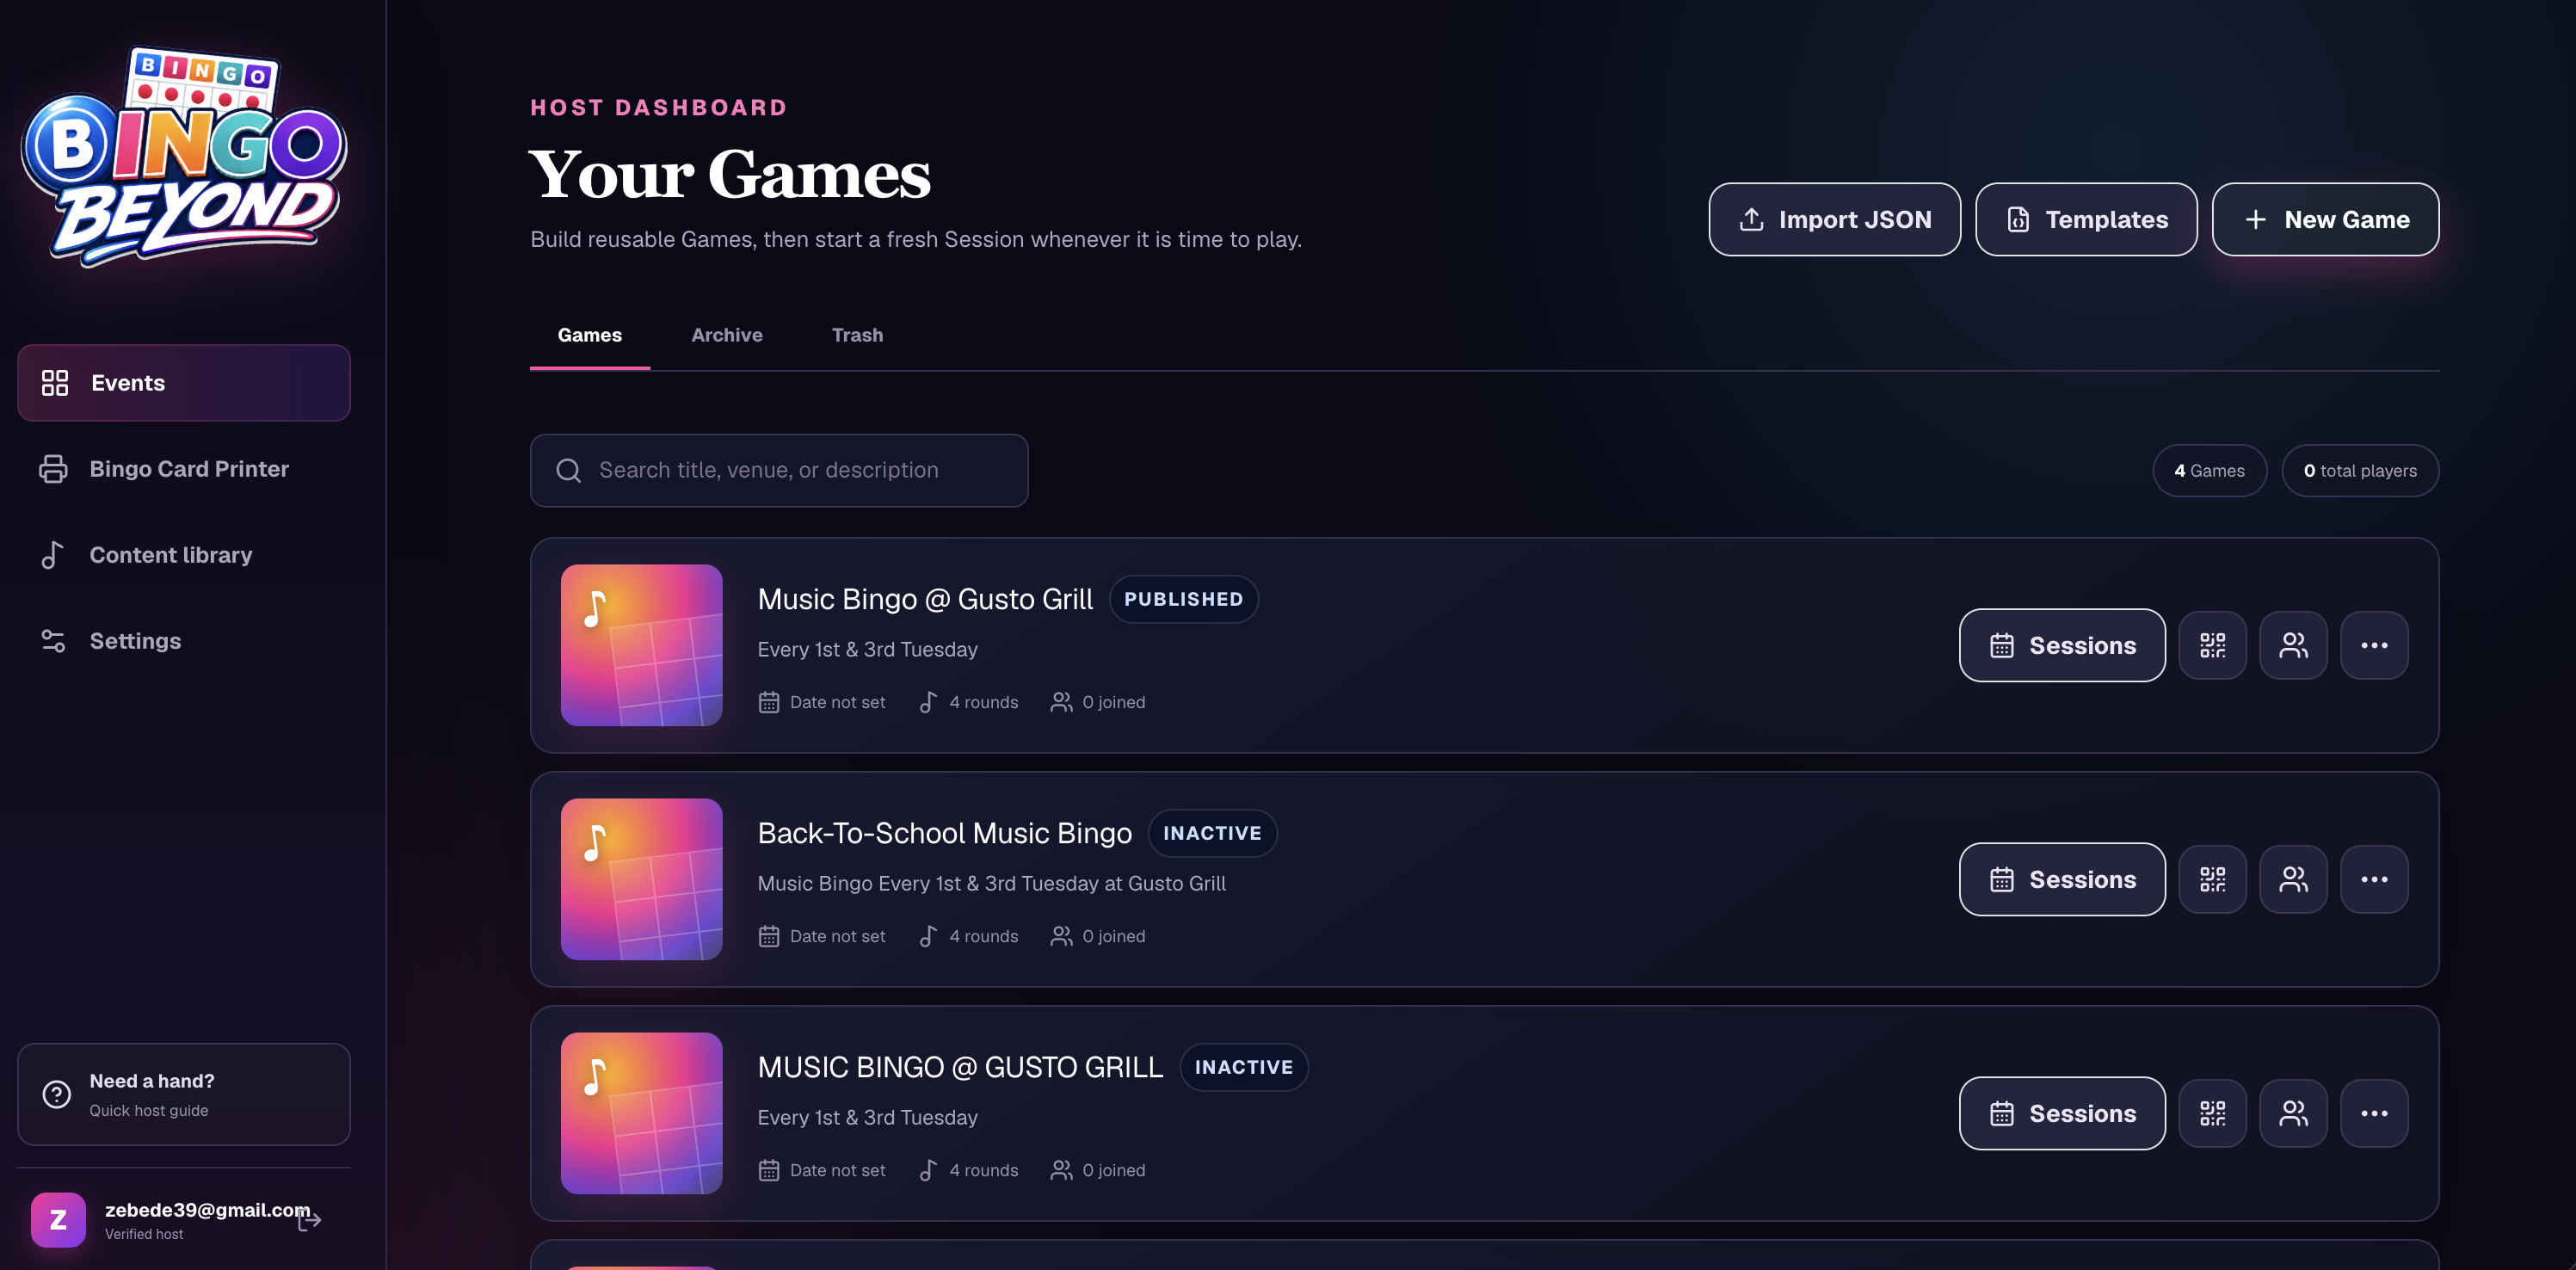Image resolution: width=2576 pixels, height=1270 pixels.
Task: Click '0 joined' on MUSIC BINGO @ GUSTO GRILL
Action: (x=1098, y=1170)
